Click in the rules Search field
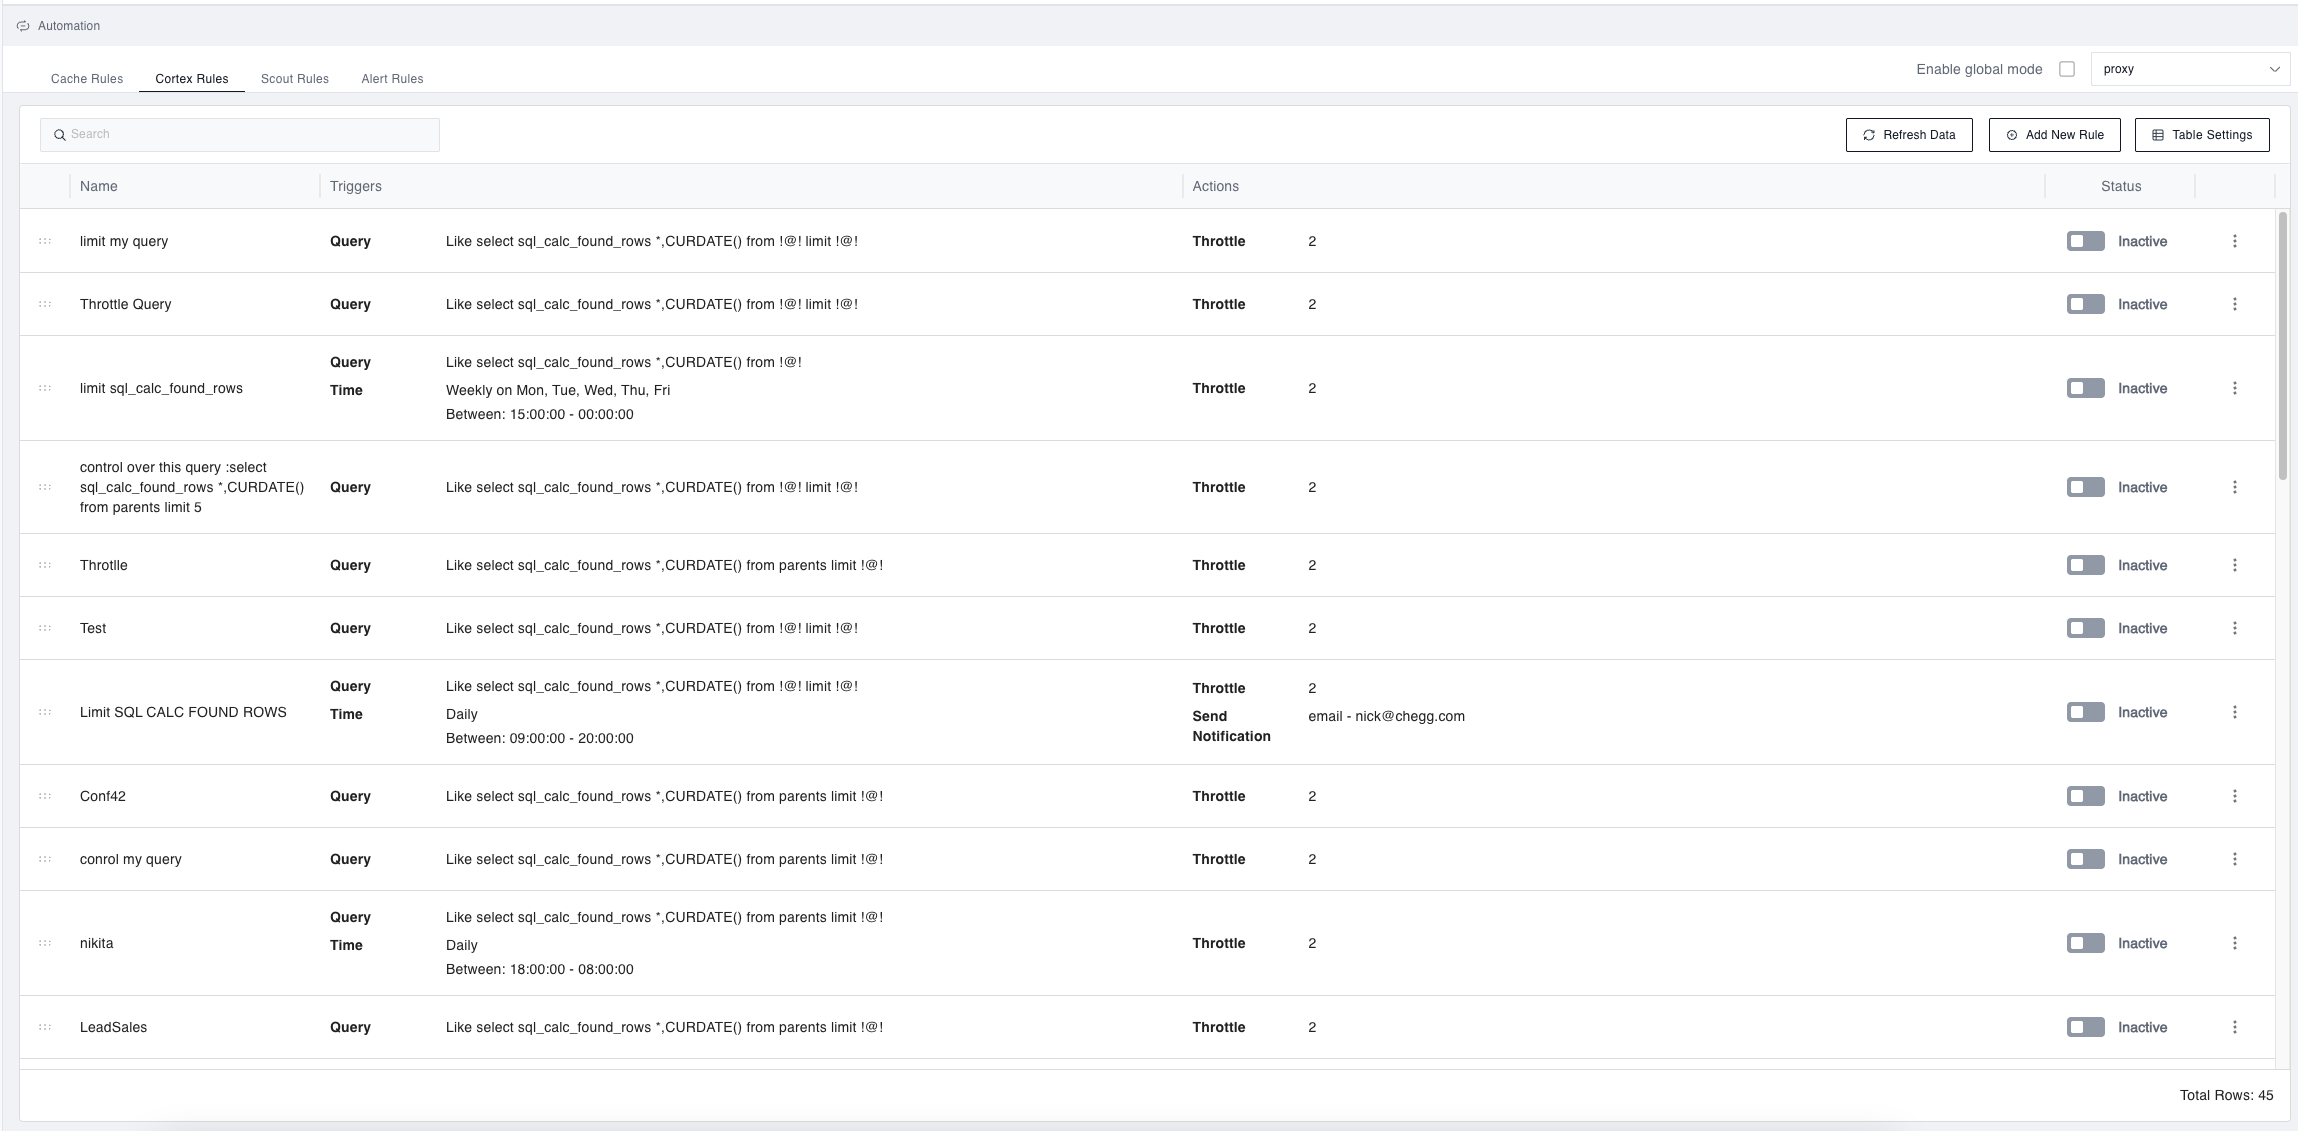The width and height of the screenshot is (2298, 1131). (240, 135)
